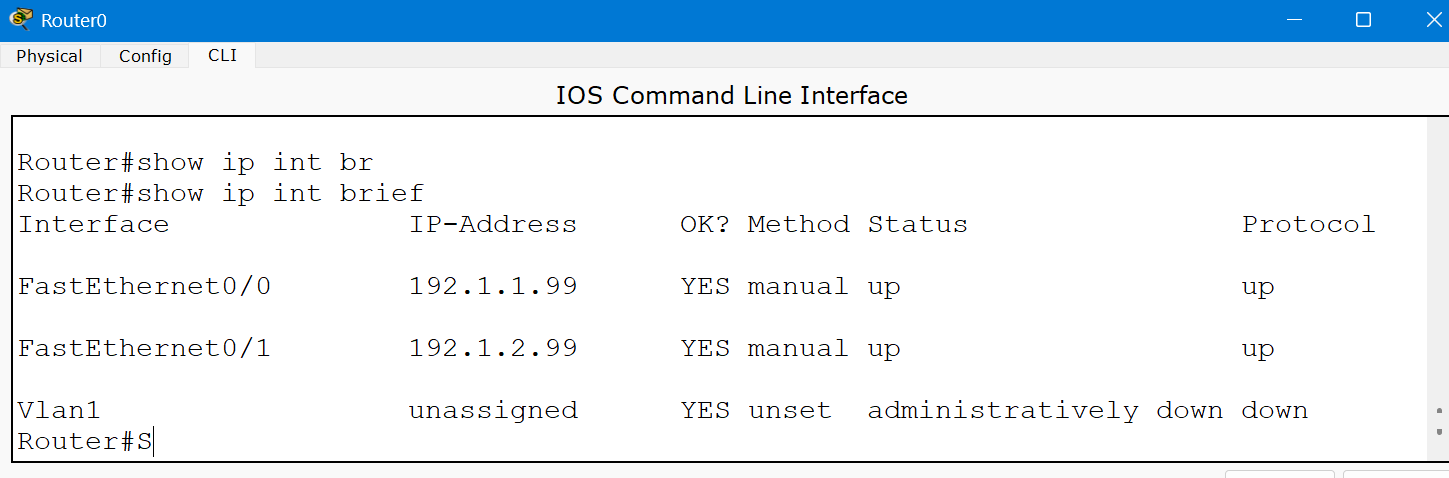Open the Config tab

145,56
